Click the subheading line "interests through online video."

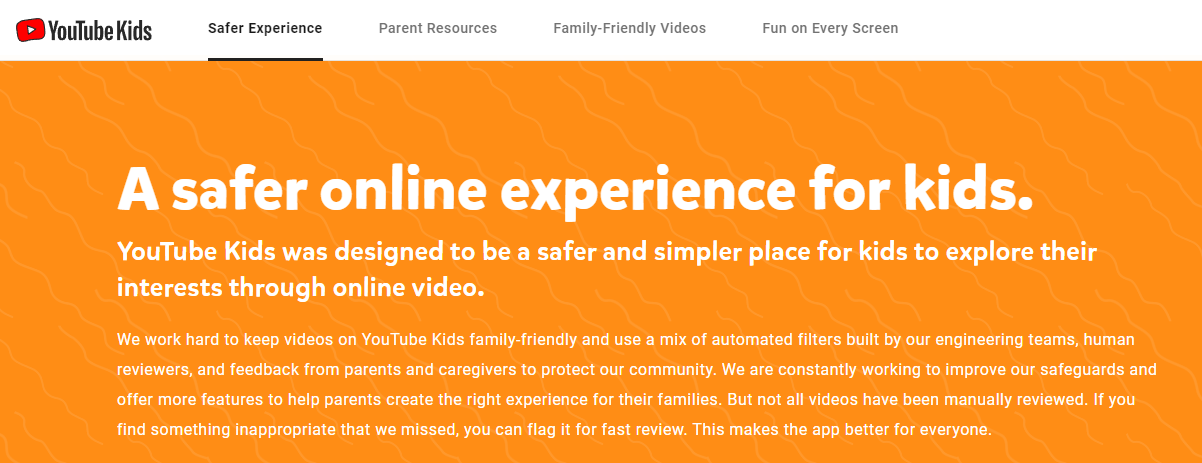[x=300, y=288]
